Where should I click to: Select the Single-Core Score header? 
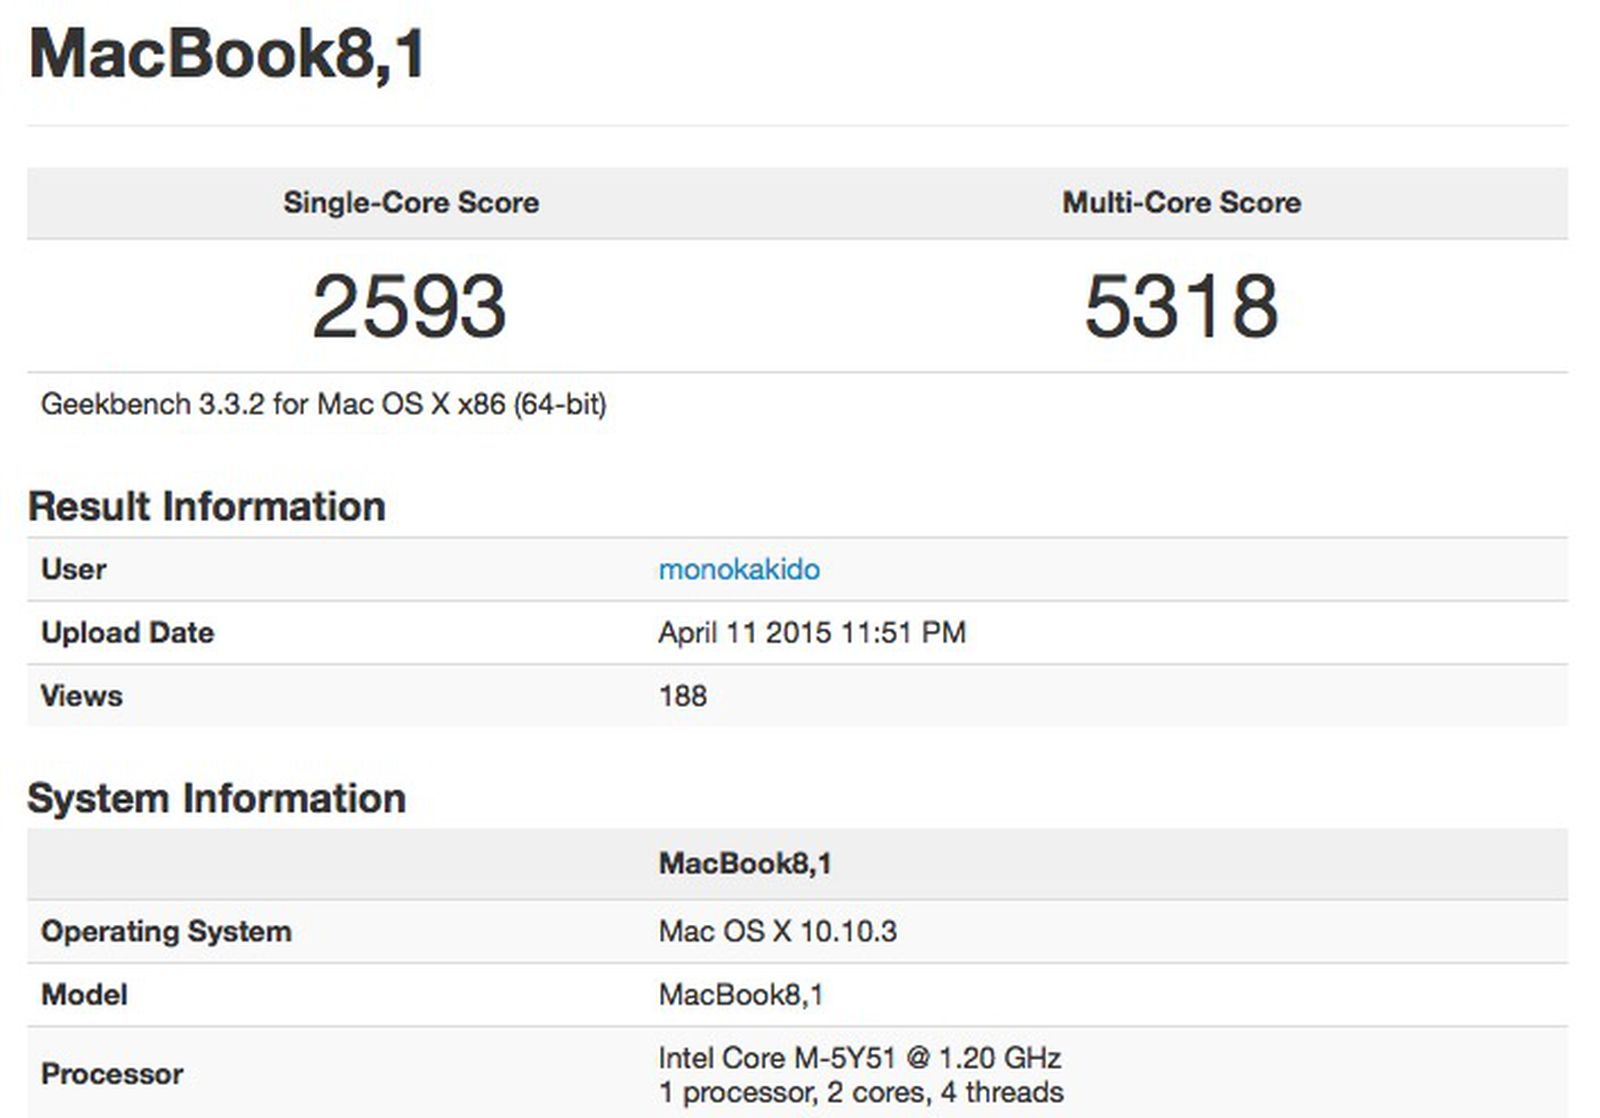[410, 202]
